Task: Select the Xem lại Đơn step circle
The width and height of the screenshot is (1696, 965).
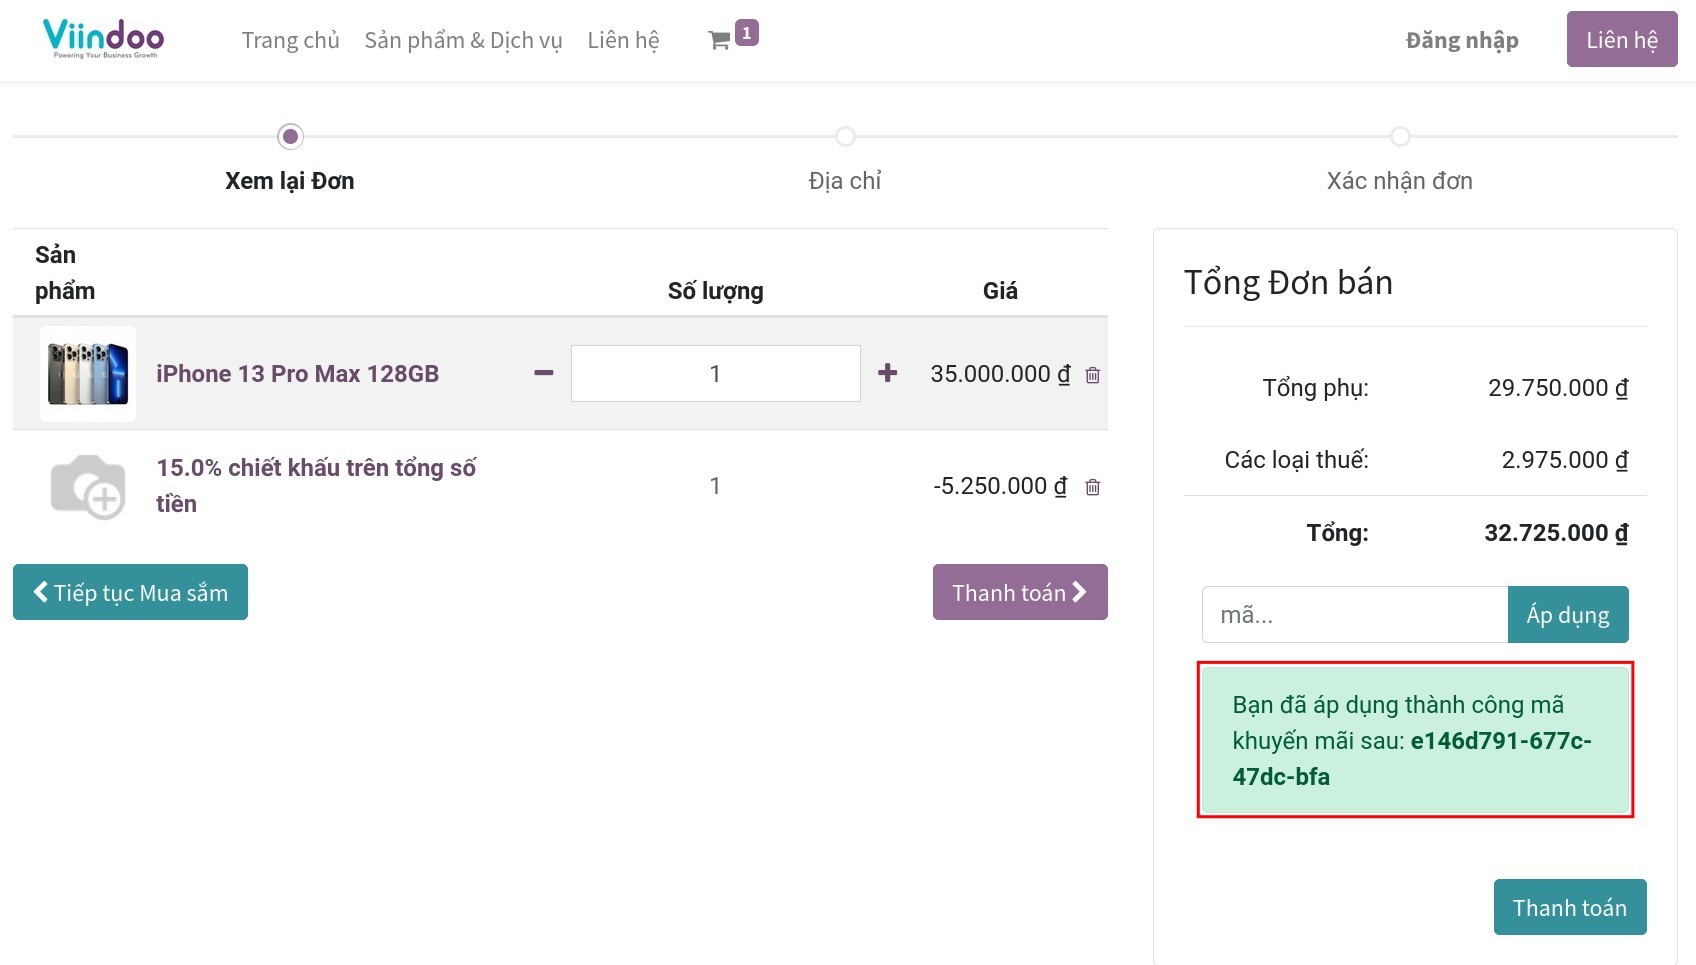Action: coord(290,136)
